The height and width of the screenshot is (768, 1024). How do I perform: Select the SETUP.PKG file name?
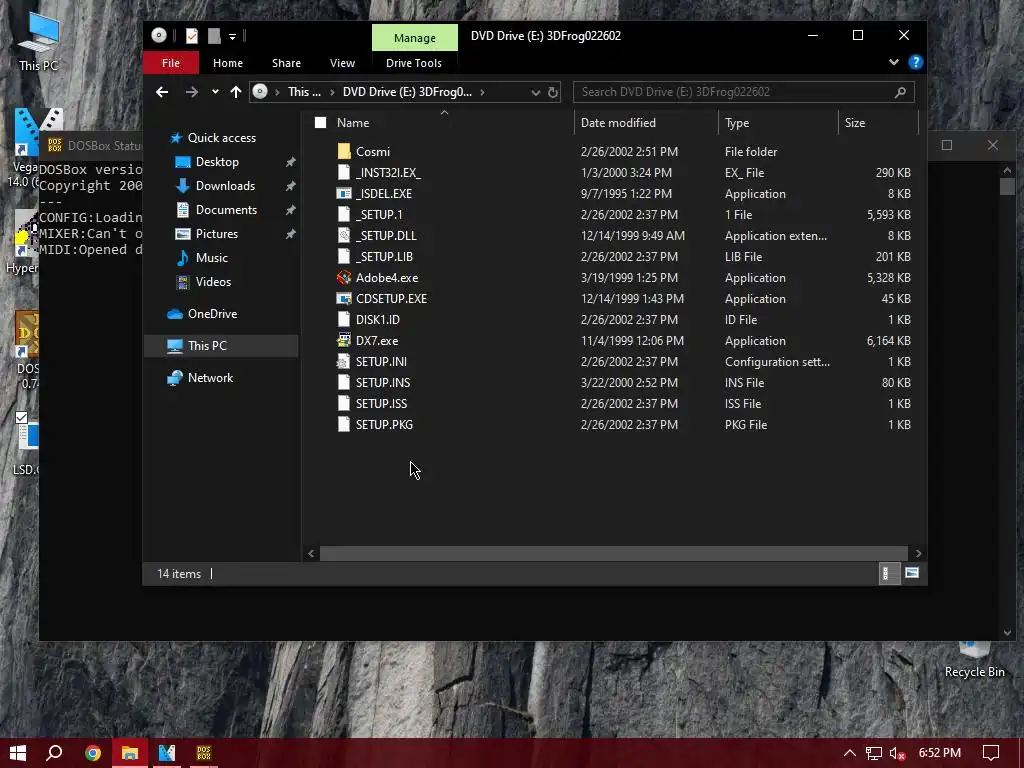pyautogui.click(x=384, y=424)
